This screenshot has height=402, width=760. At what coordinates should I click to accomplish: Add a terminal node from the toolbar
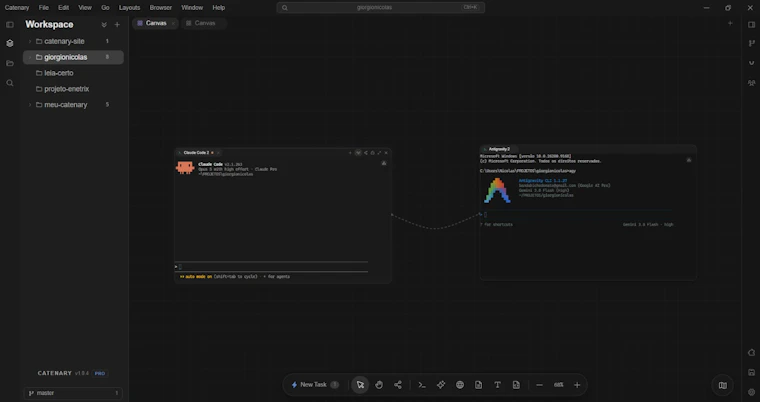pos(422,385)
